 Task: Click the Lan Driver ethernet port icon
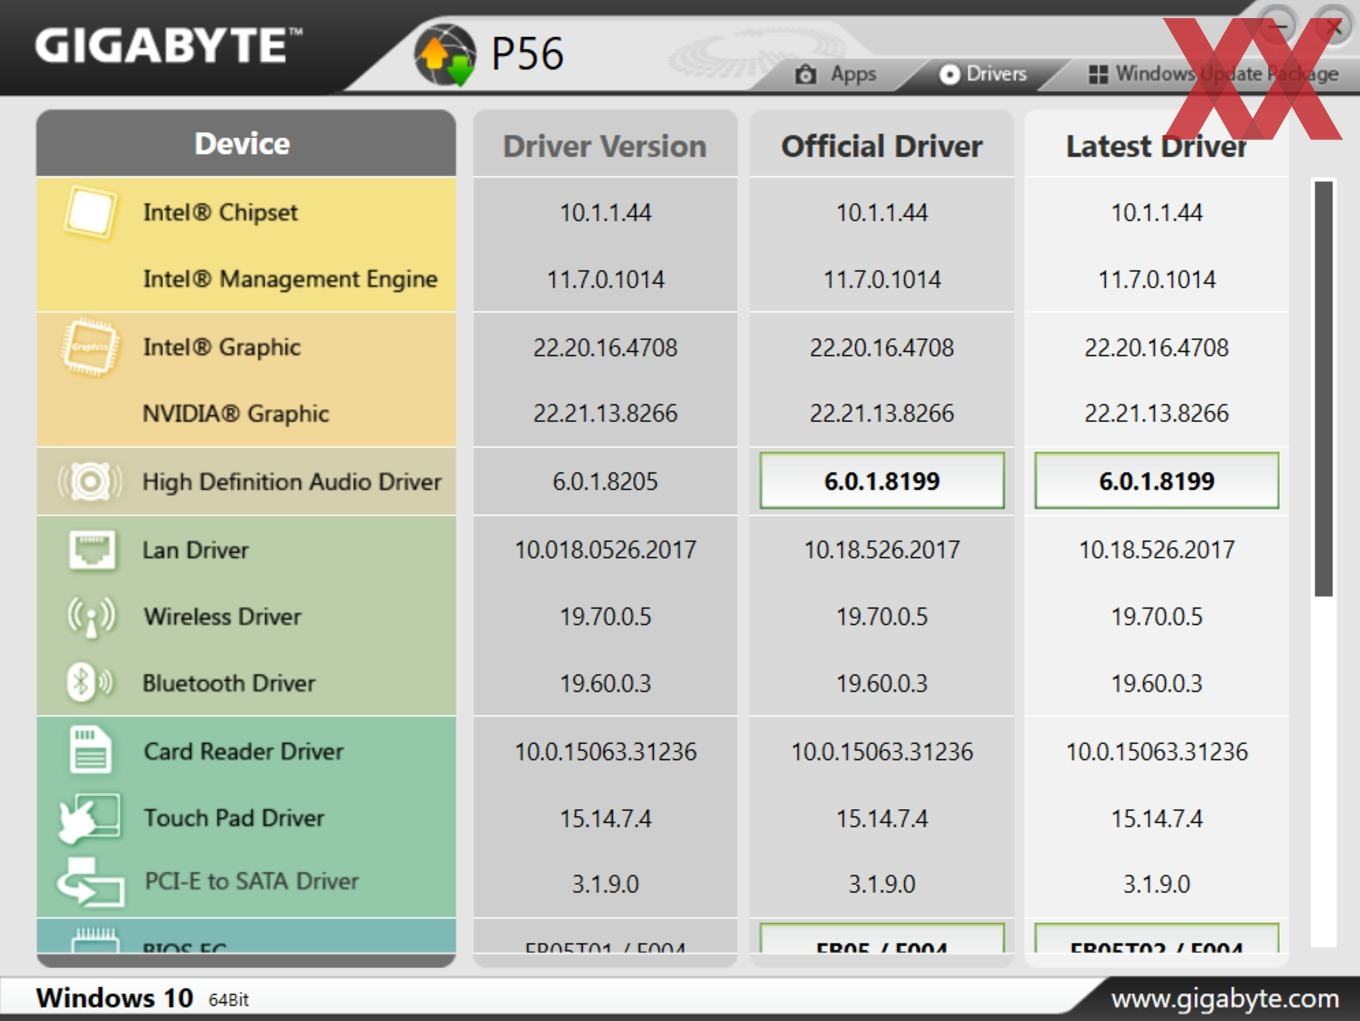(91, 550)
